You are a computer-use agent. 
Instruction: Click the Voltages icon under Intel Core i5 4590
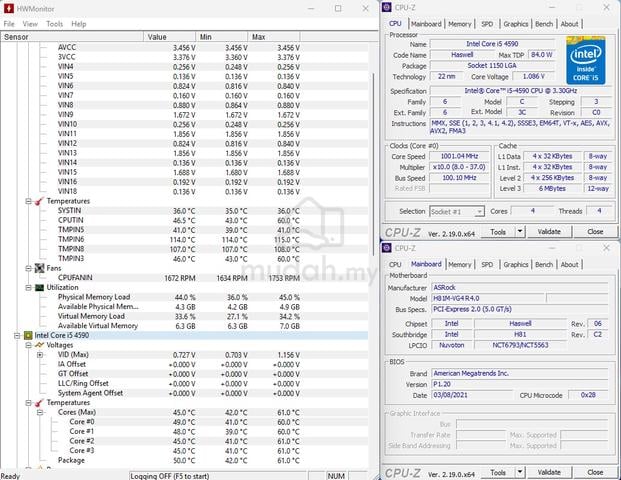tap(39, 345)
